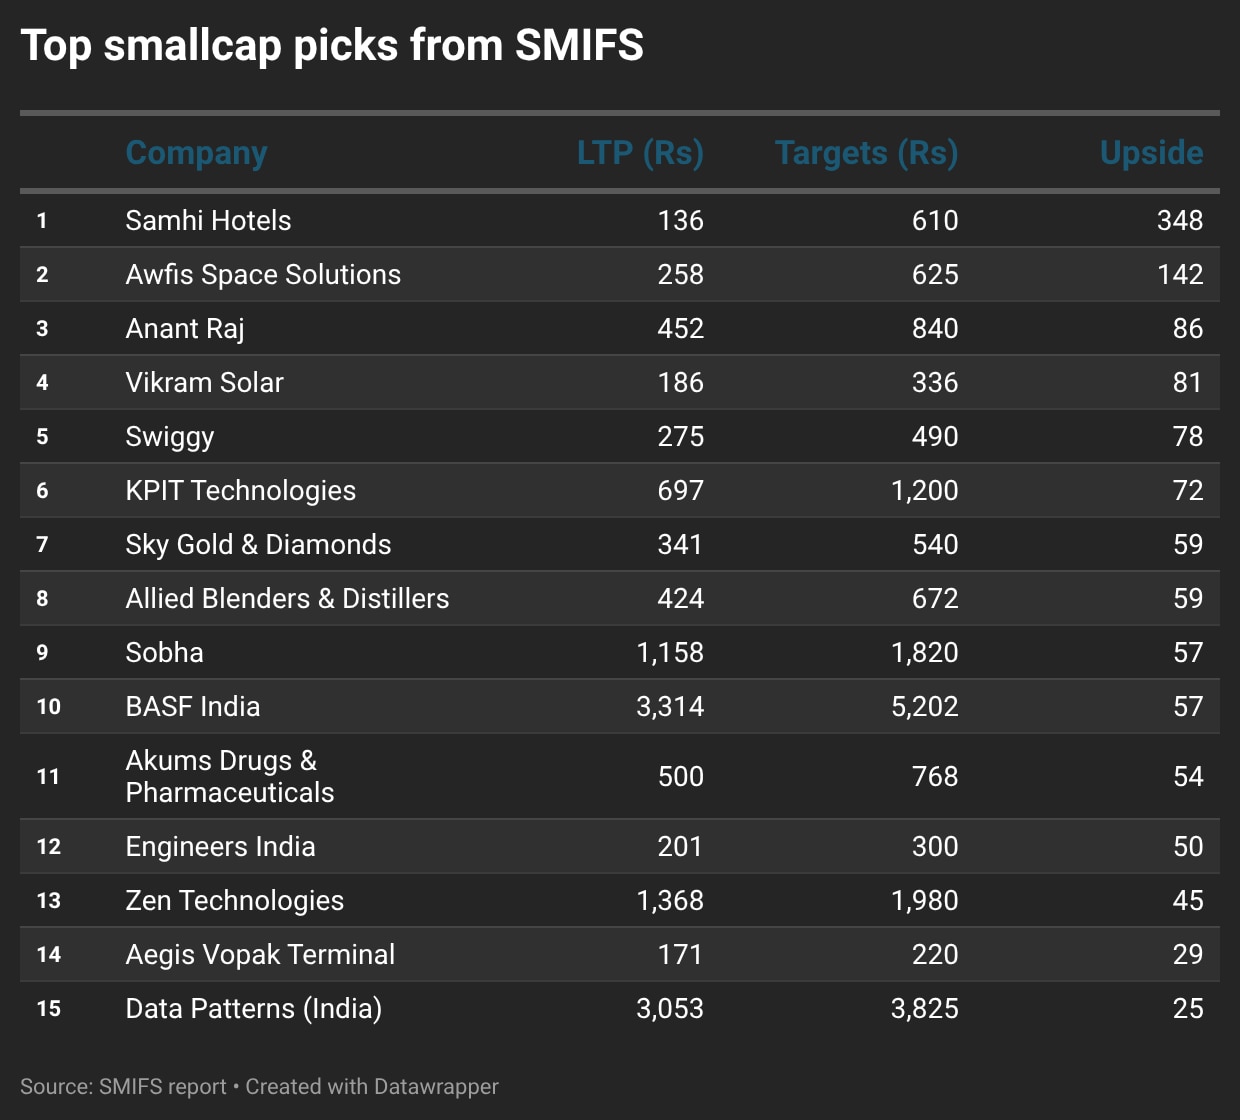1240x1120 pixels.
Task: Select Aegis Vopak Terminal in the table
Action: [x=260, y=955]
